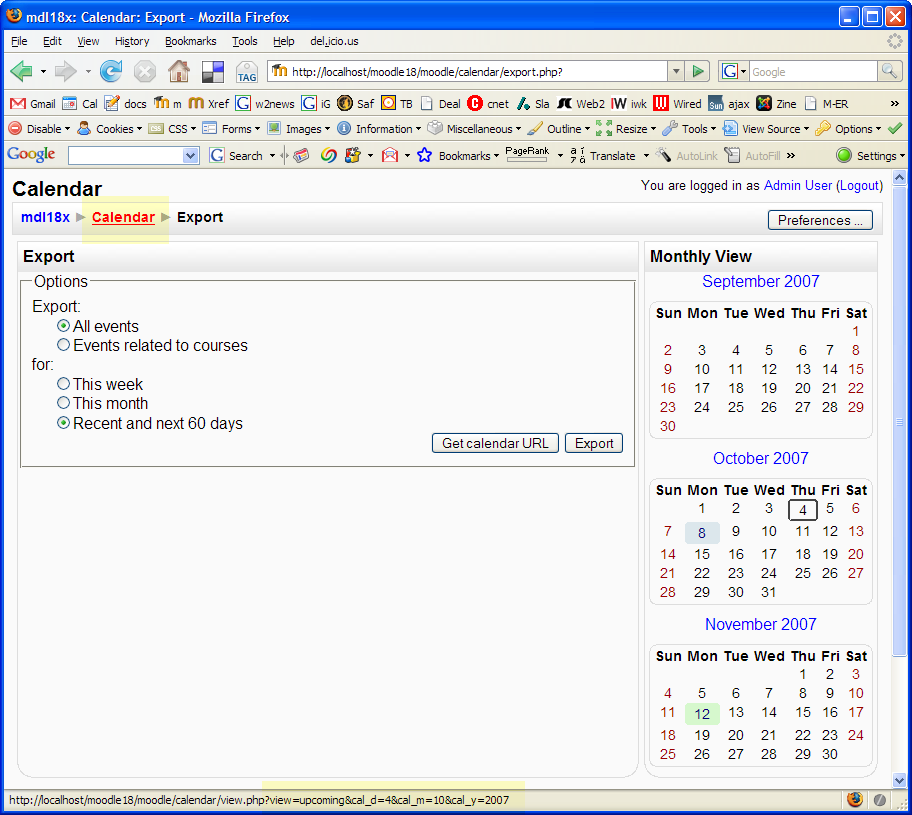Click the Google search box in navigation bar
The height and width of the screenshot is (815, 912).
click(x=813, y=72)
